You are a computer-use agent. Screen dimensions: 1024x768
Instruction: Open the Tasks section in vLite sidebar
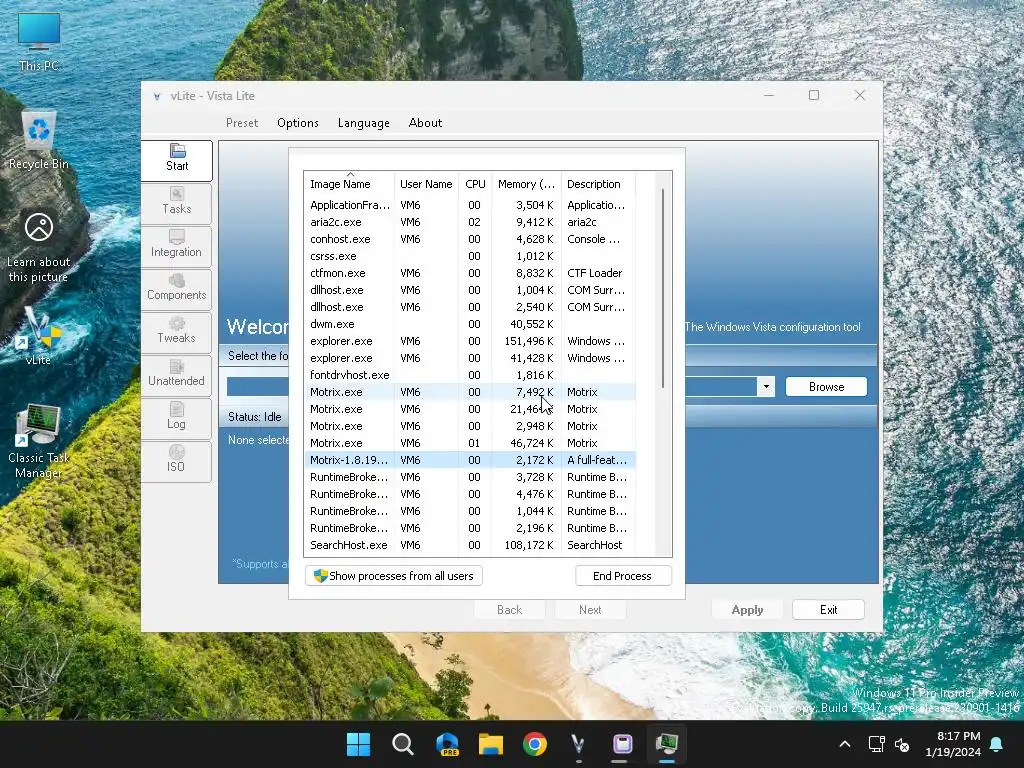tap(177, 202)
